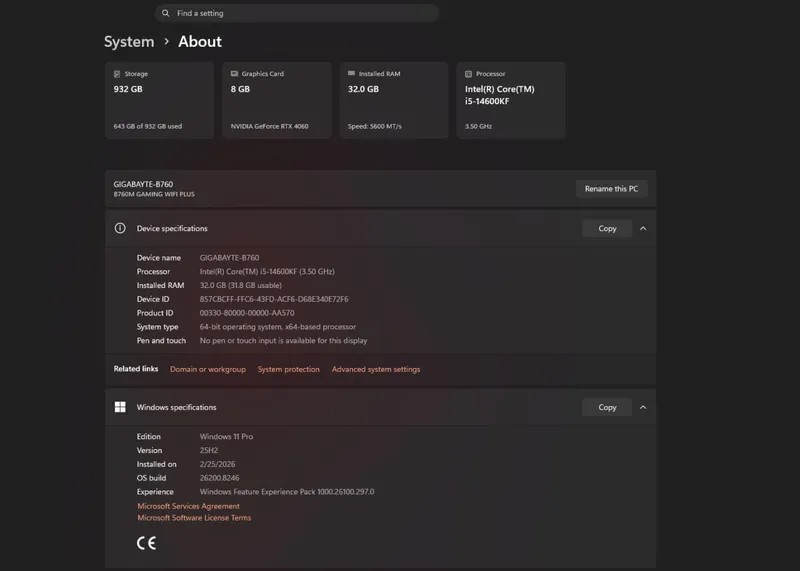This screenshot has height=571, width=800.
Task: Select the Device ID value 857CBCFF
Action: [x=274, y=299]
